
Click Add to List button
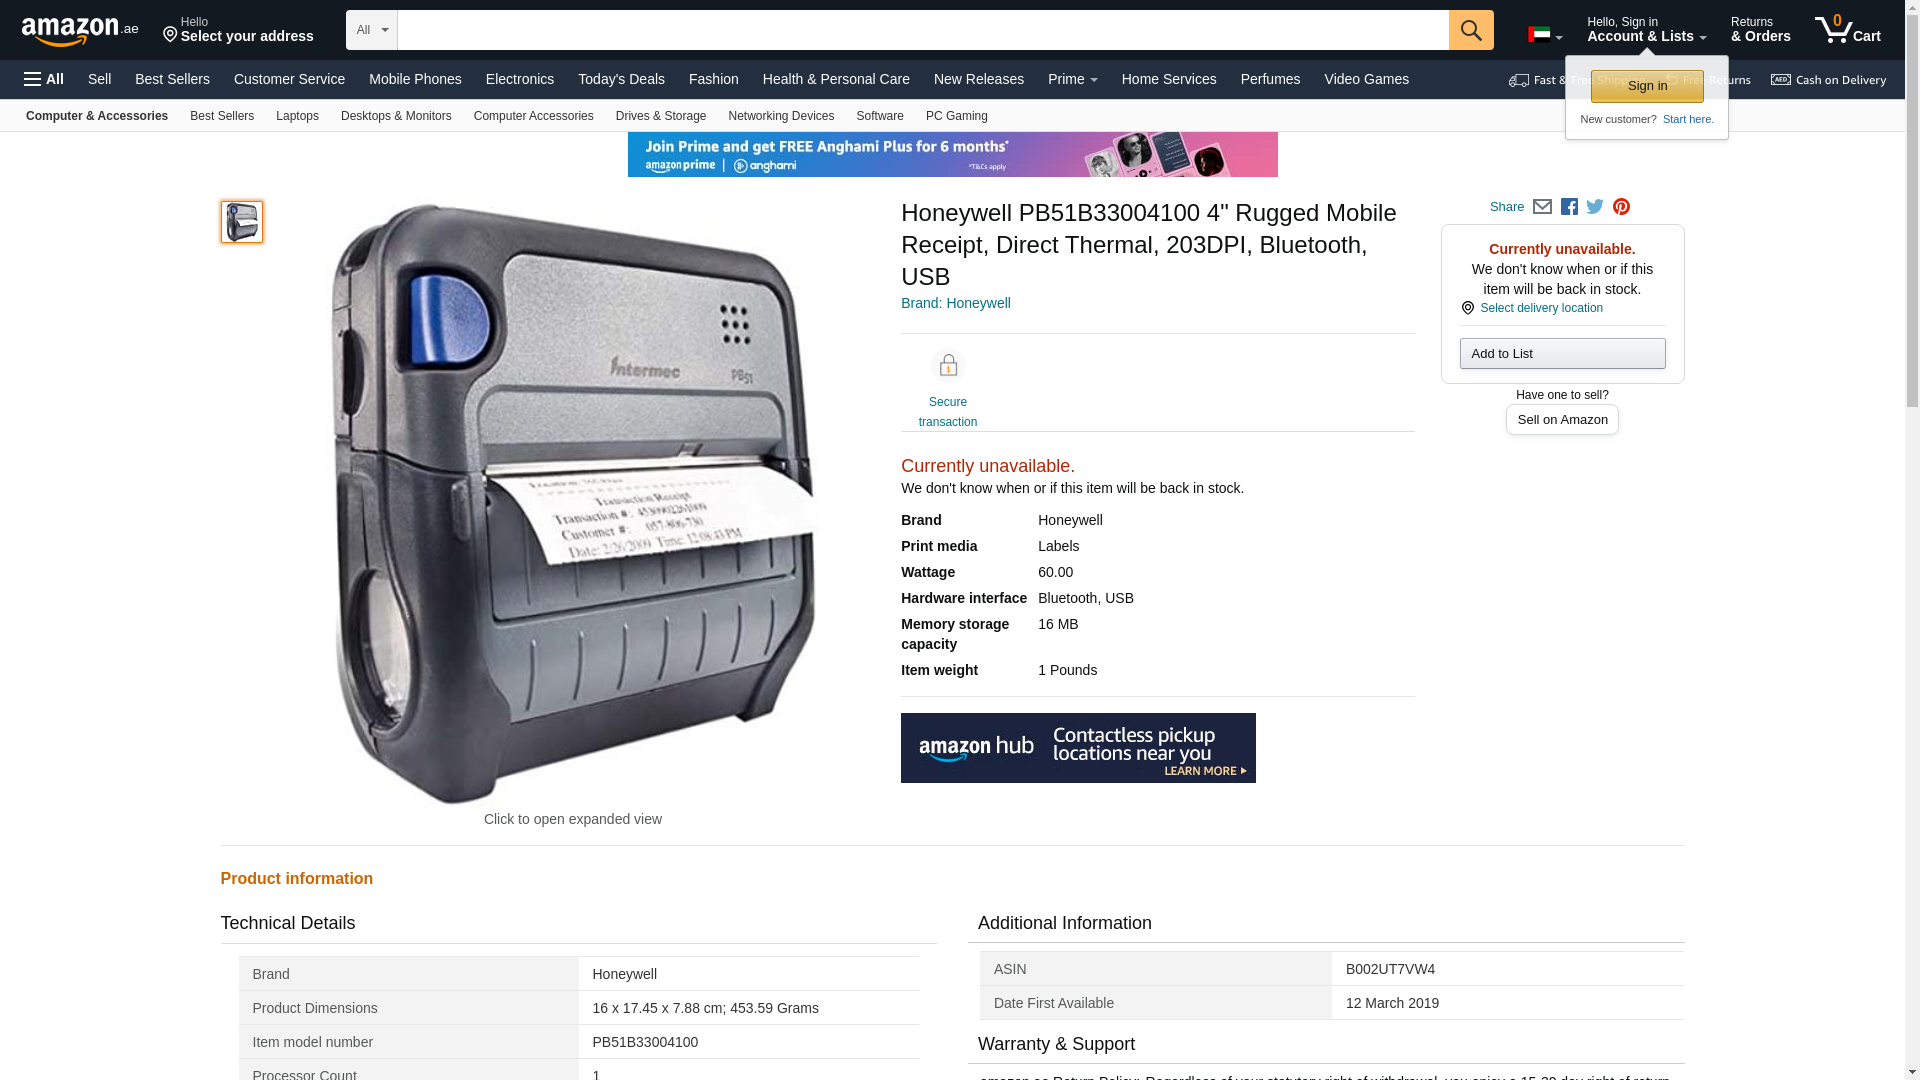point(1562,354)
